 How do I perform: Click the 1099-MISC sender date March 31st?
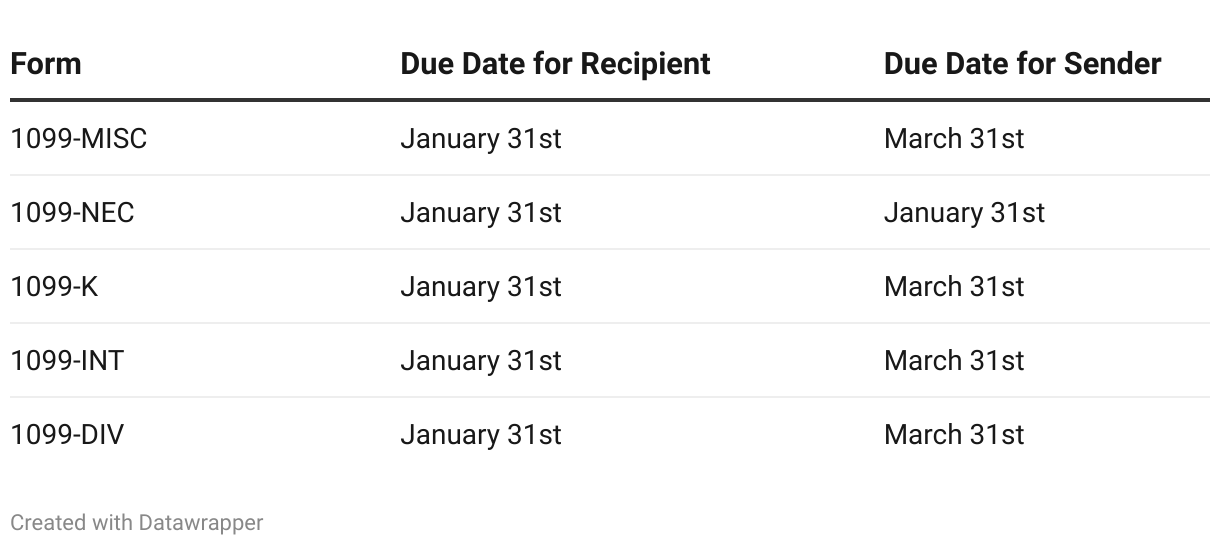point(954,139)
